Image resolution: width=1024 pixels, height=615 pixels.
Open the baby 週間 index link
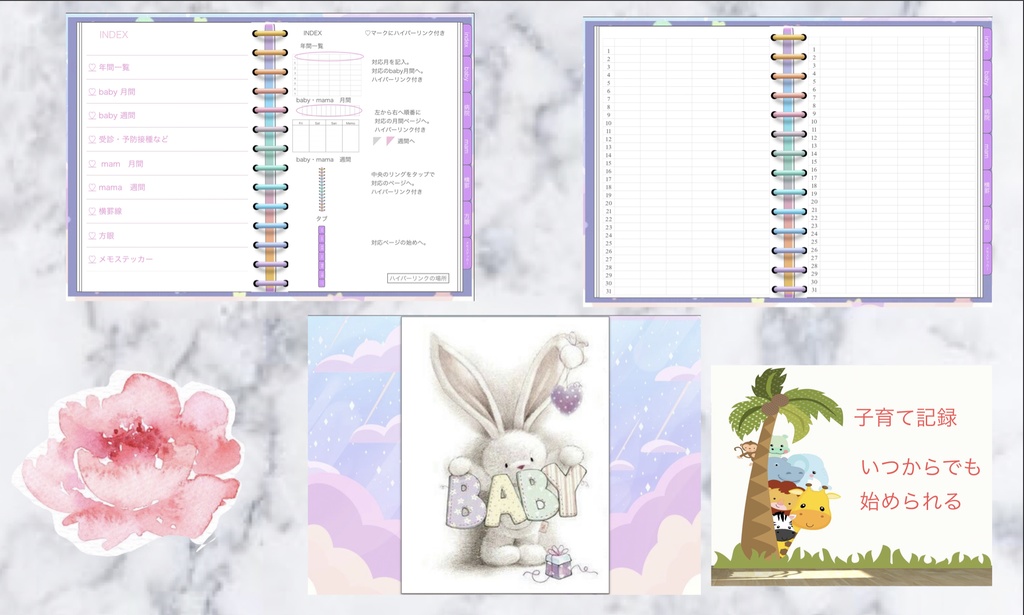[117, 116]
